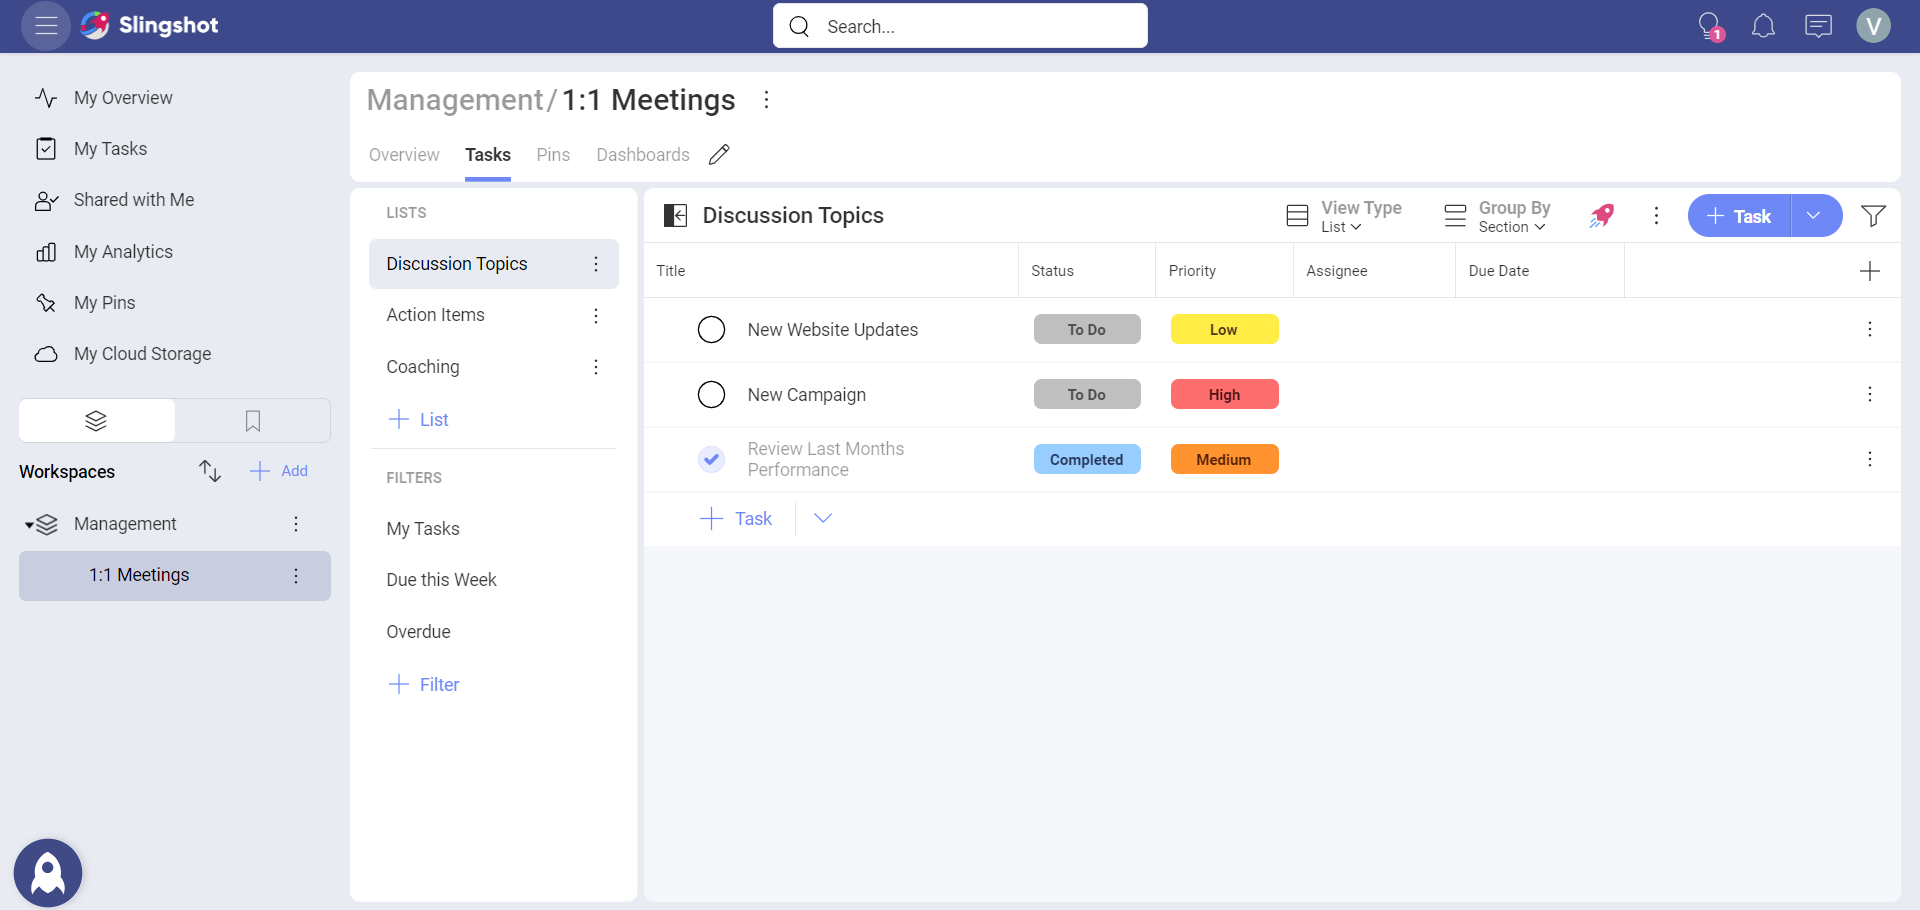Select the Due this Week filter
Screen dimensions: 1920x910
(441, 580)
